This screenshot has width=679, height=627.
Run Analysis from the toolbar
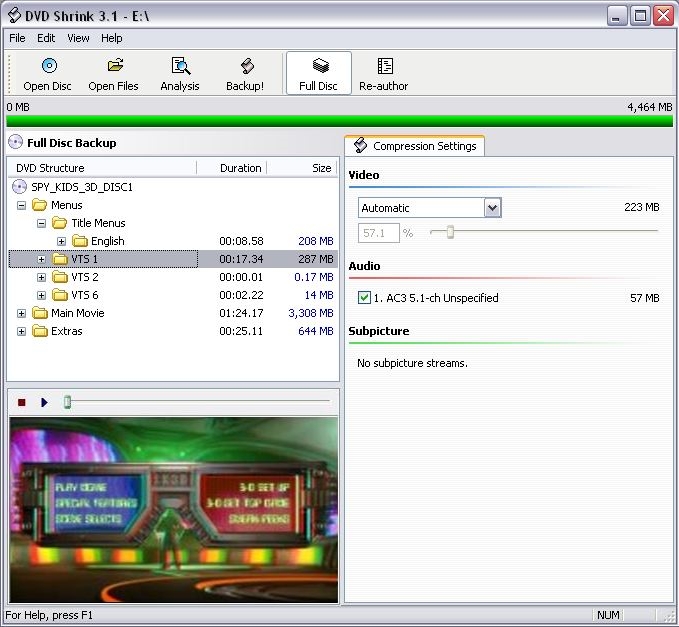point(180,74)
